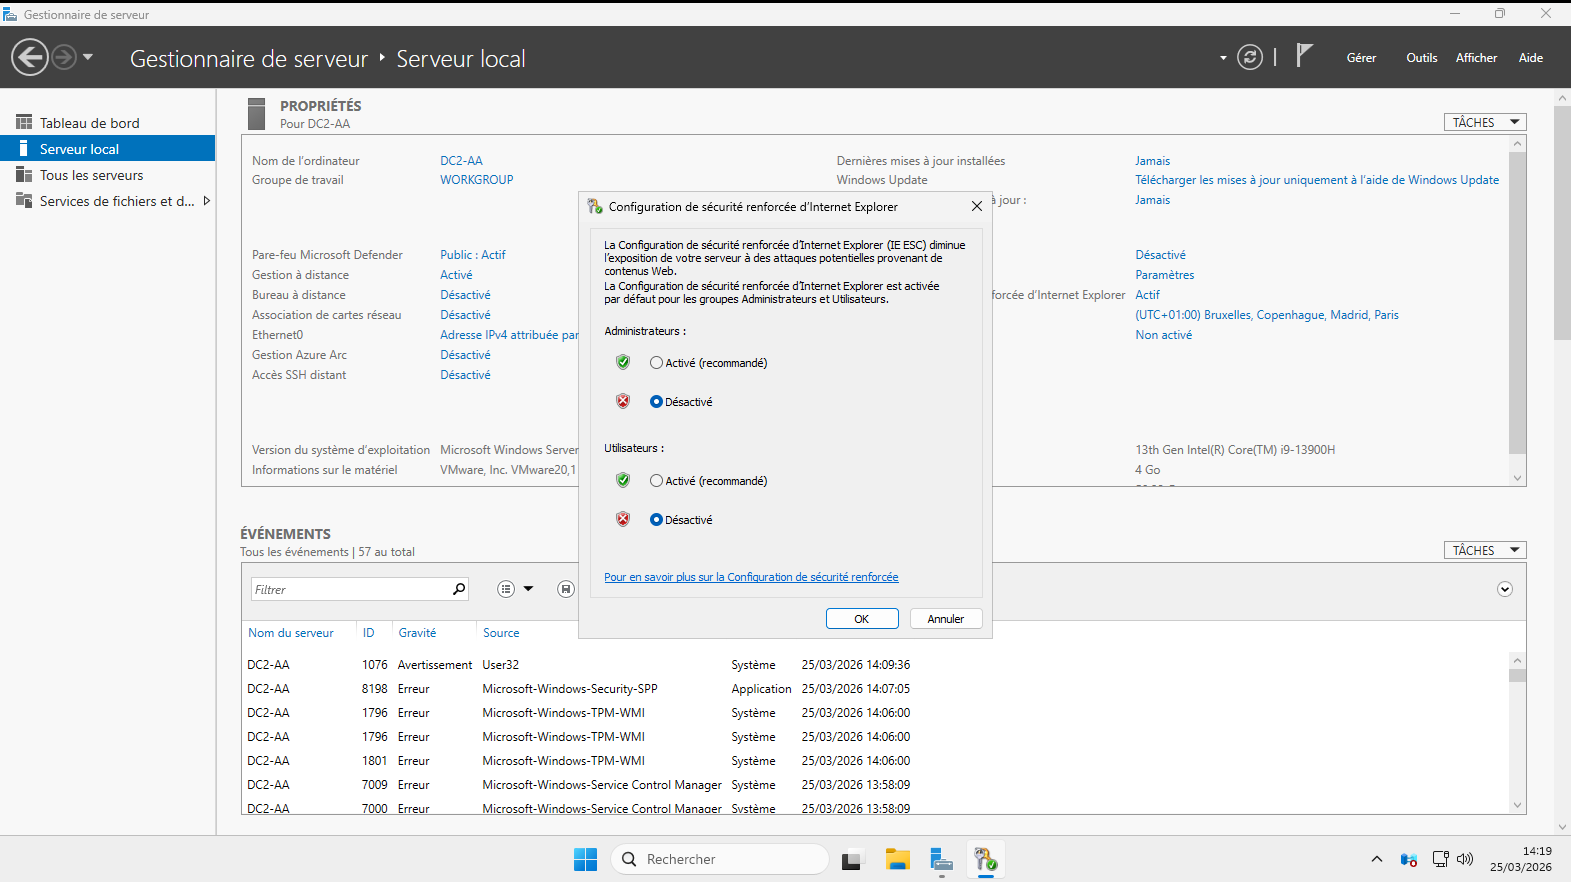Select event 8198 Microsoft-Windows-Security-SPP row
Viewport: 1571px width, 882px height.
tap(876, 689)
